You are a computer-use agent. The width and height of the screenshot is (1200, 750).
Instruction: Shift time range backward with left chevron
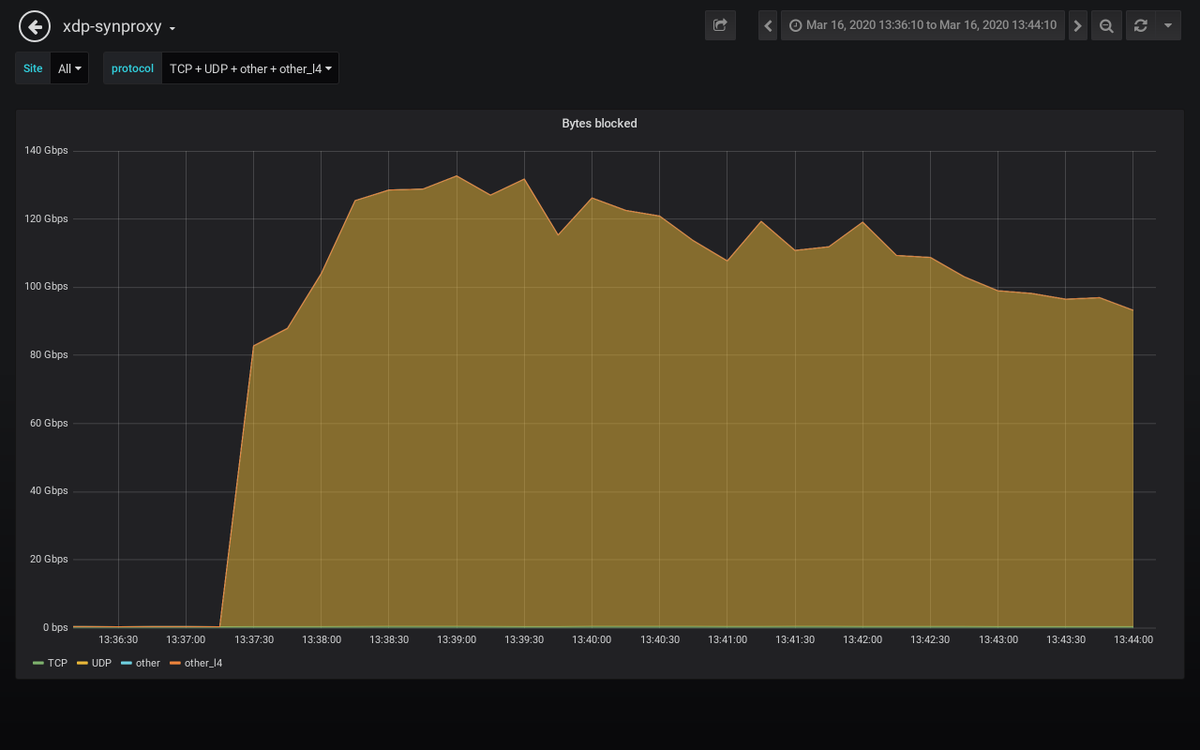[768, 26]
